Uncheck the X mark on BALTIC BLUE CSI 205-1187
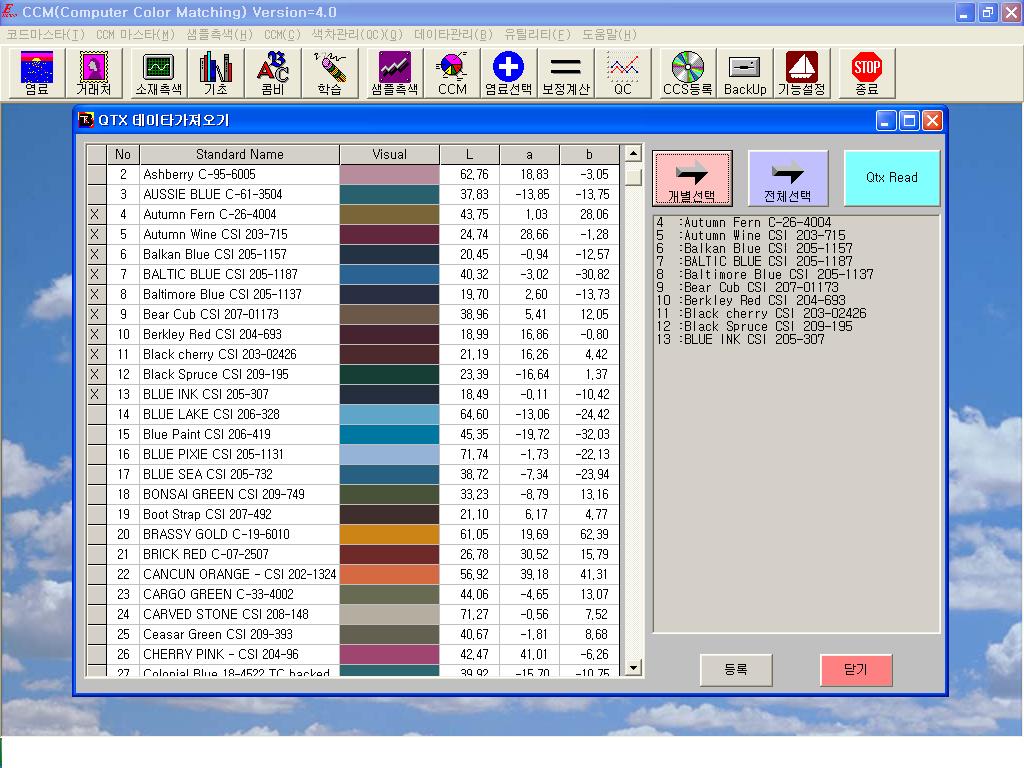1024x768 pixels. click(x=95, y=274)
